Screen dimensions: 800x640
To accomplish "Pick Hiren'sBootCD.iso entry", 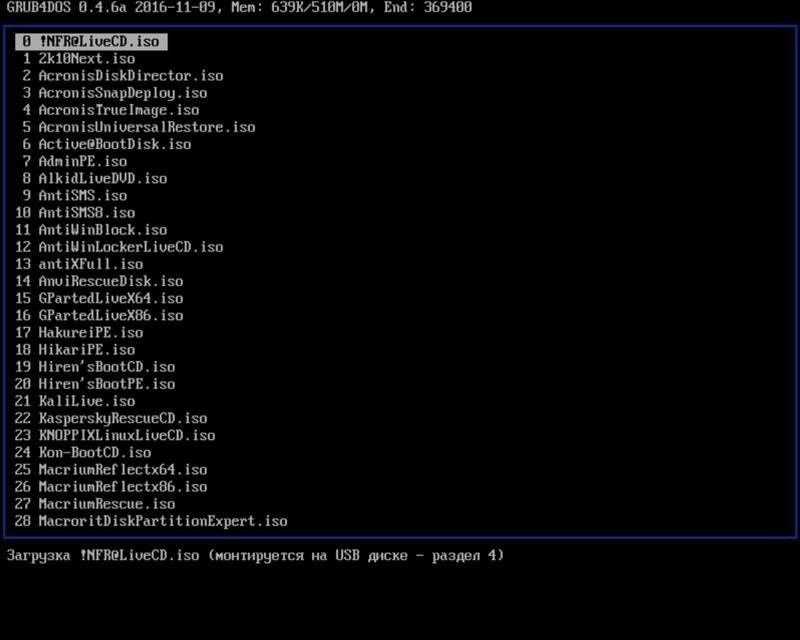I will (95, 367).
